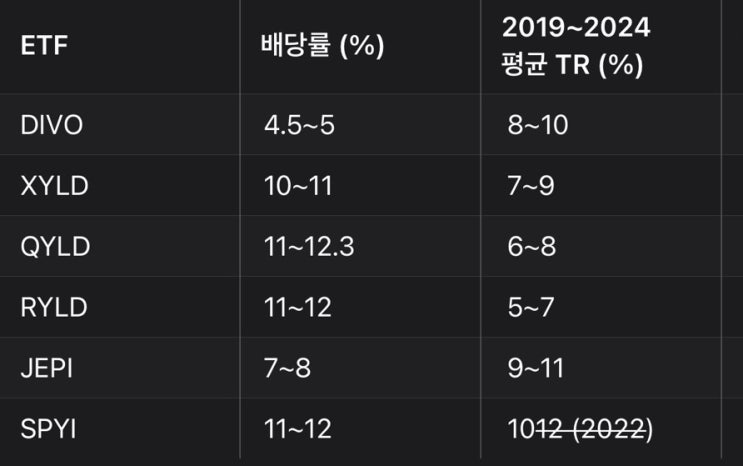743x466 pixels.
Task: Click the 2019~2024 평균 TR (%) header
Action: point(575,46)
